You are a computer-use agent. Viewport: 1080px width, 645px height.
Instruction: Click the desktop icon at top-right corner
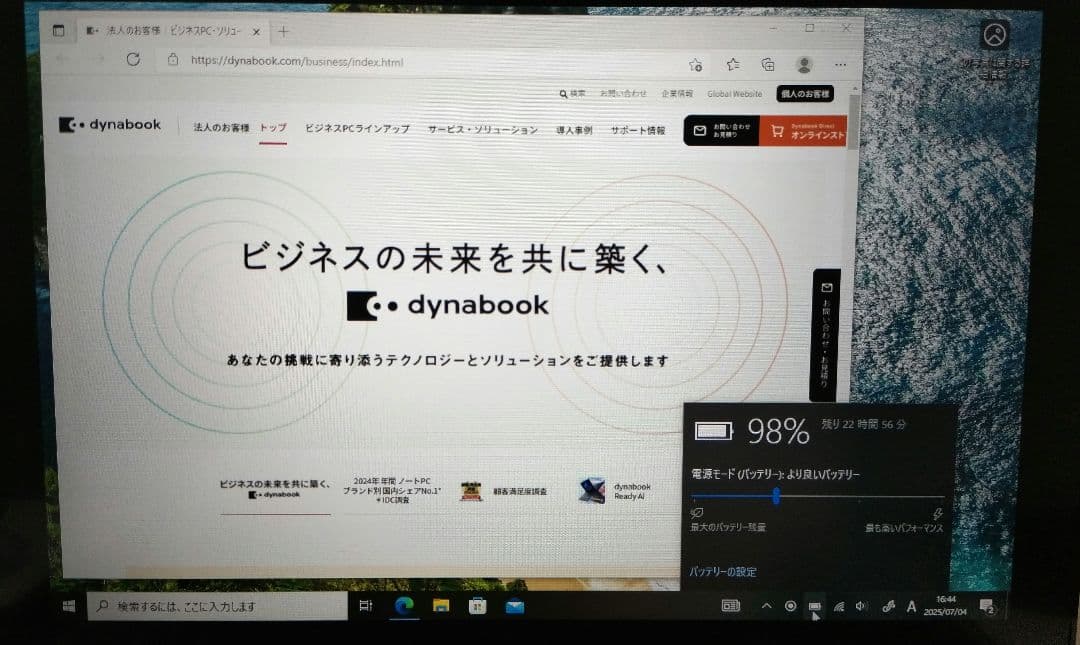[995, 34]
